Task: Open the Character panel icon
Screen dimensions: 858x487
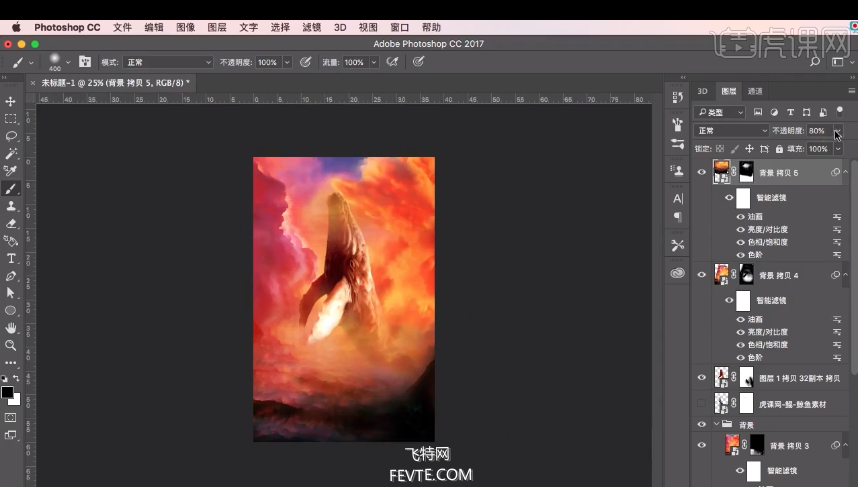Action: pos(677,199)
